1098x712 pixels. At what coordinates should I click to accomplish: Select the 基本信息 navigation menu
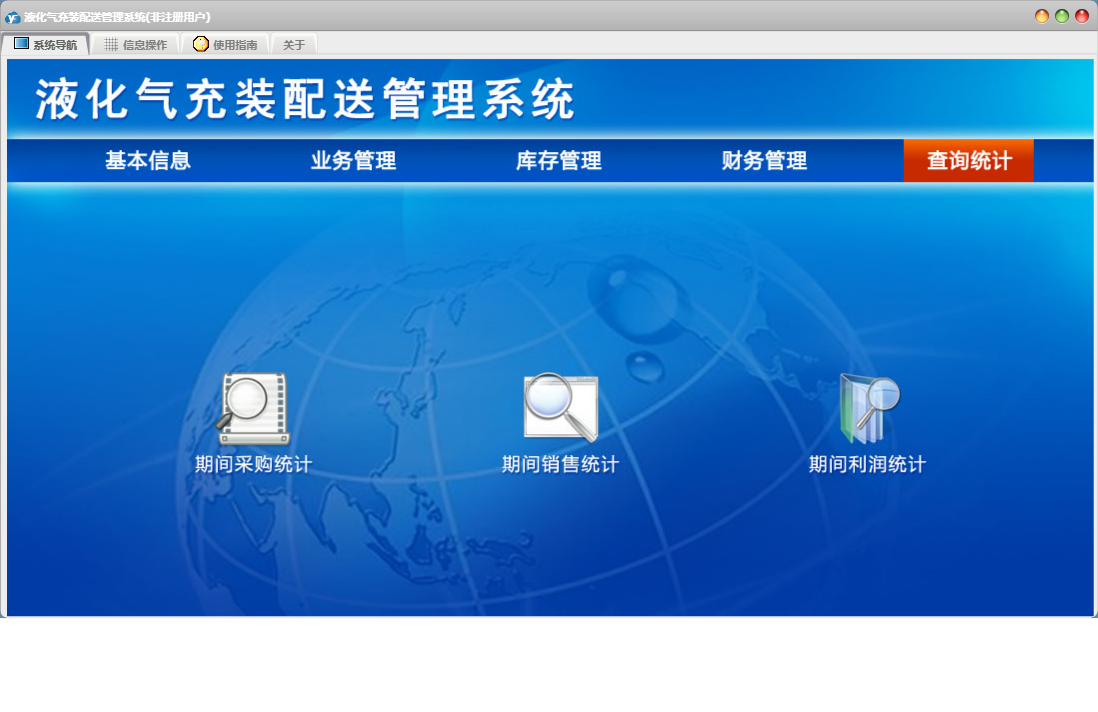(148, 160)
